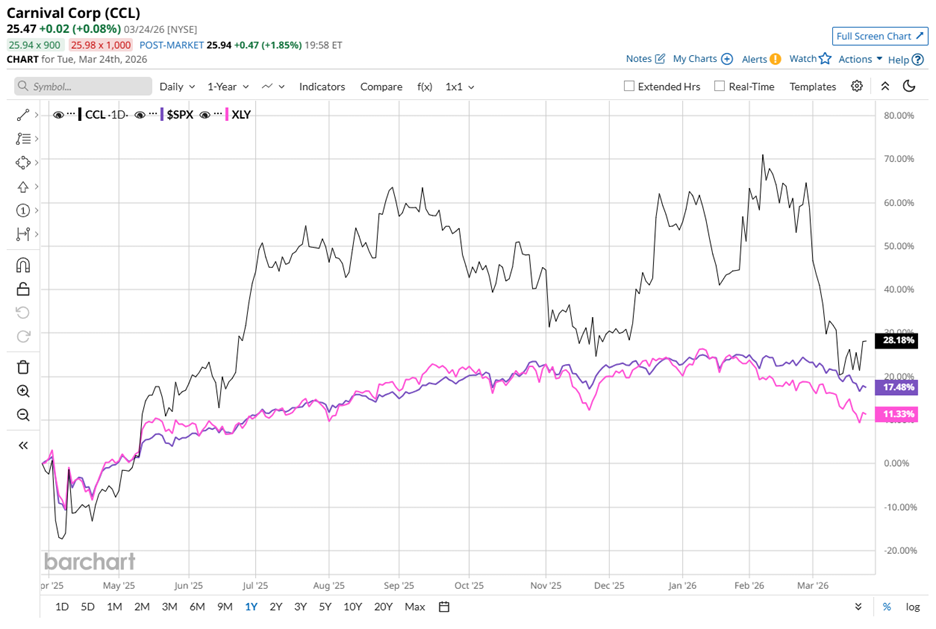The height and width of the screenshot is (629, 936).
Task: Switch to dark mode moon icon
Action: coord(909,86)
